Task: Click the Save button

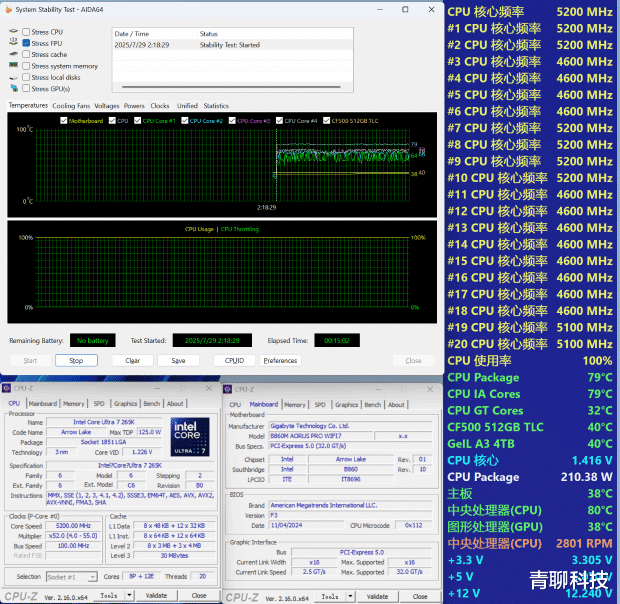Action: (178, 361)
